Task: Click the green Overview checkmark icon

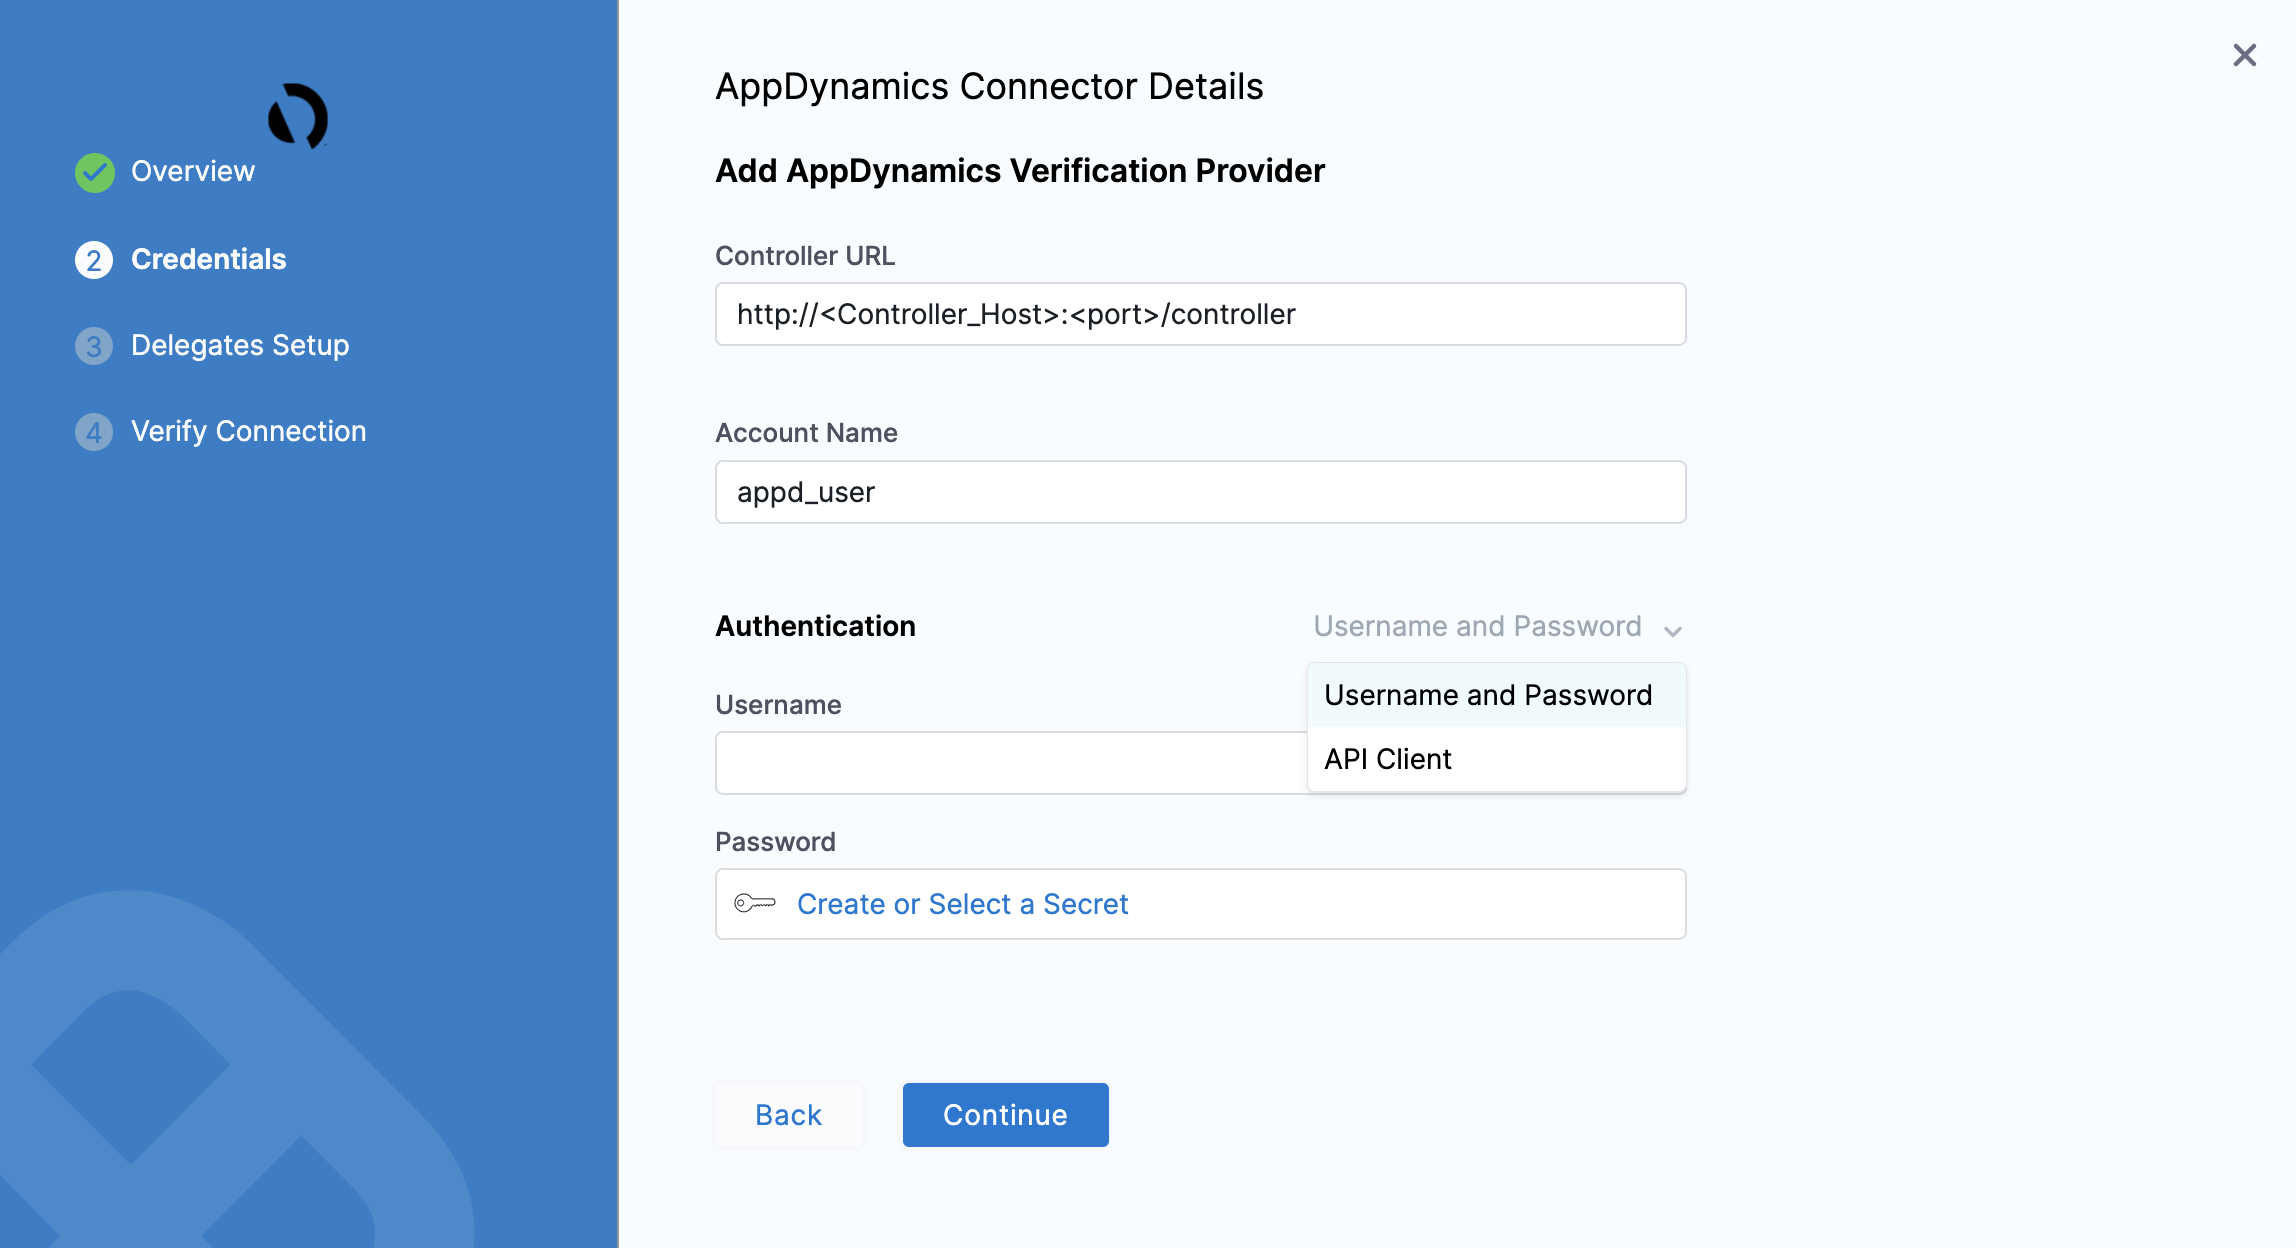Action: (x=94, y=172)
